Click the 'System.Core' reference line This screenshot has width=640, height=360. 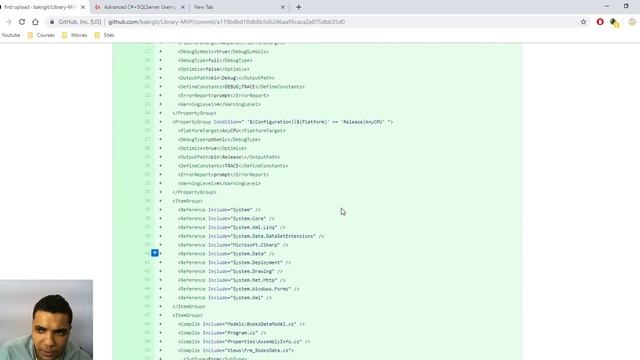point(226,219)
